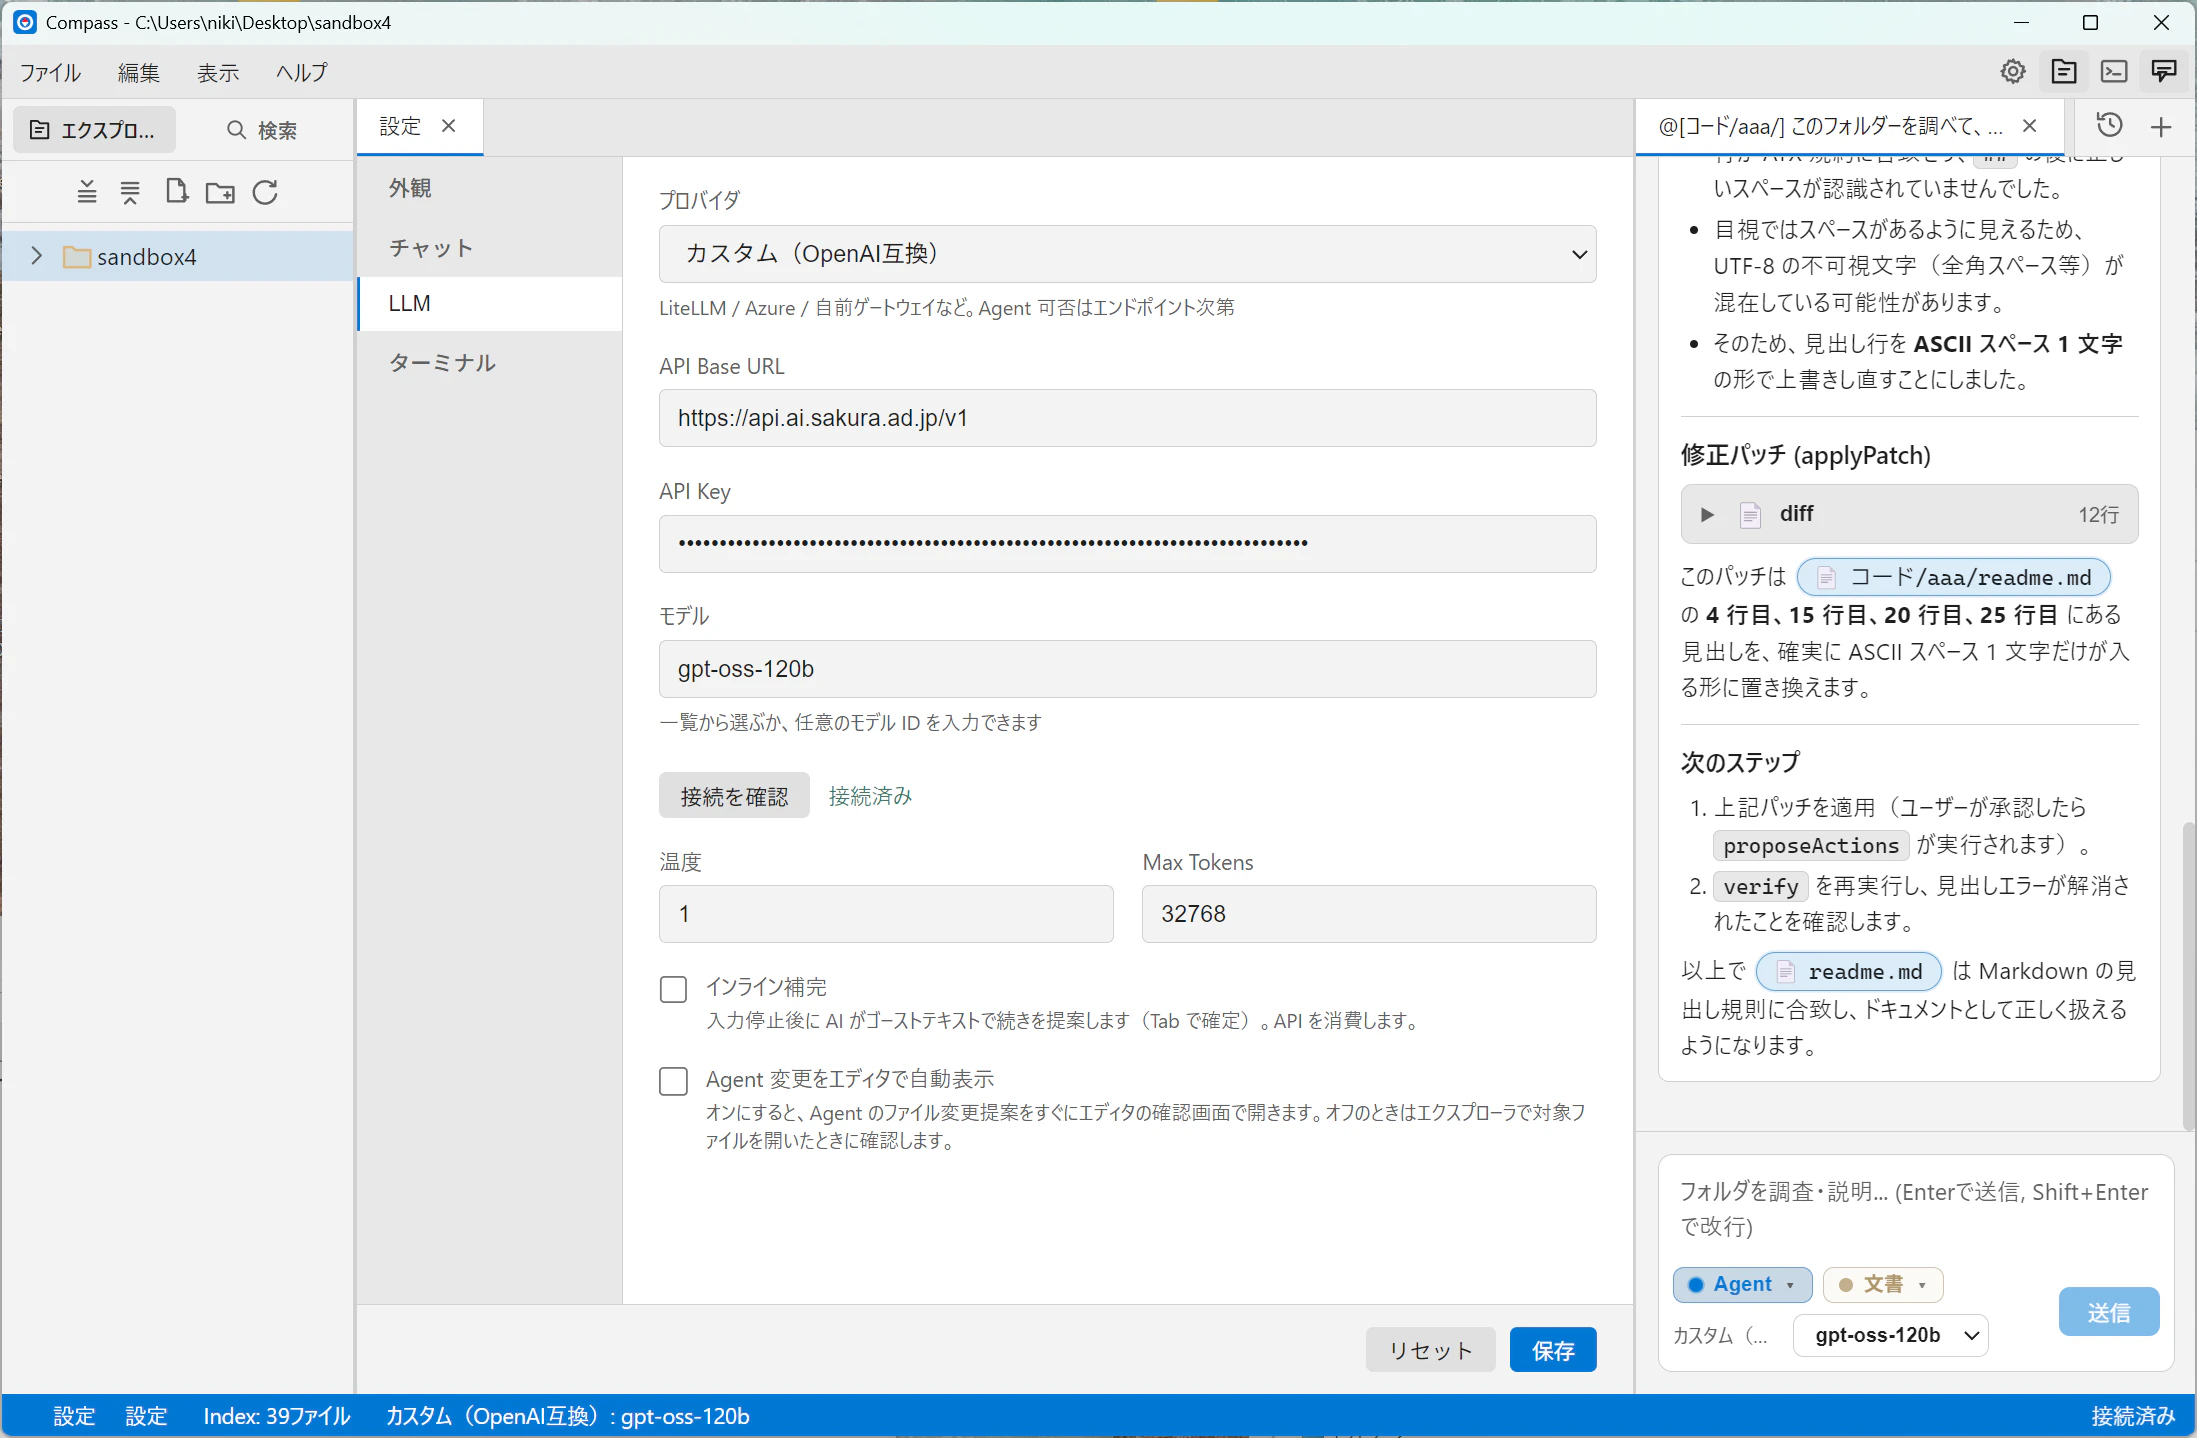This screenshot has height=1438, width=2197.
Task: Click the API Key field
Action: click(1128, 543)
